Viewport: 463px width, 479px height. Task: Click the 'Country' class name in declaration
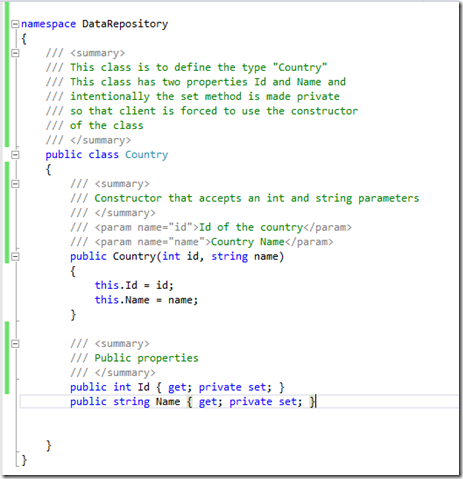[x=147, y=155]
